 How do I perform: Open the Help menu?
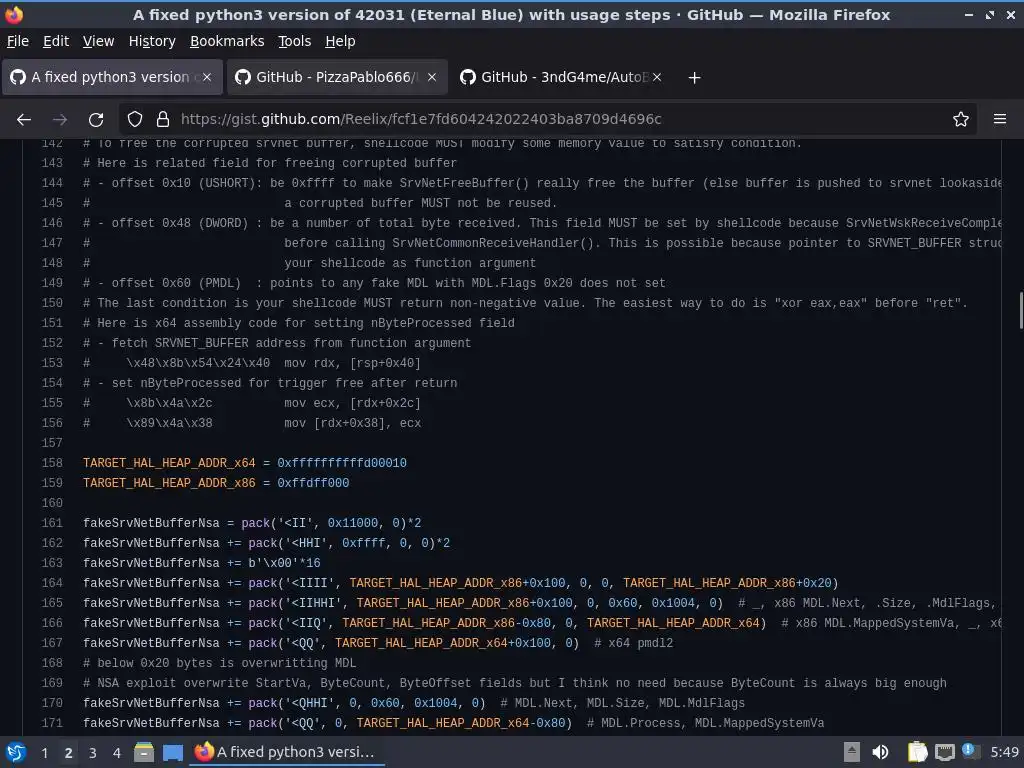pos(340,41)
